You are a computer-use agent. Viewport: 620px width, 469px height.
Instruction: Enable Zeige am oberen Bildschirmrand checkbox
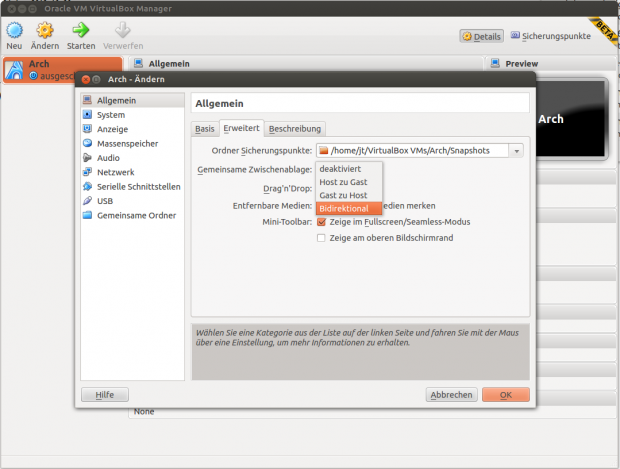(x=322, y=238)
